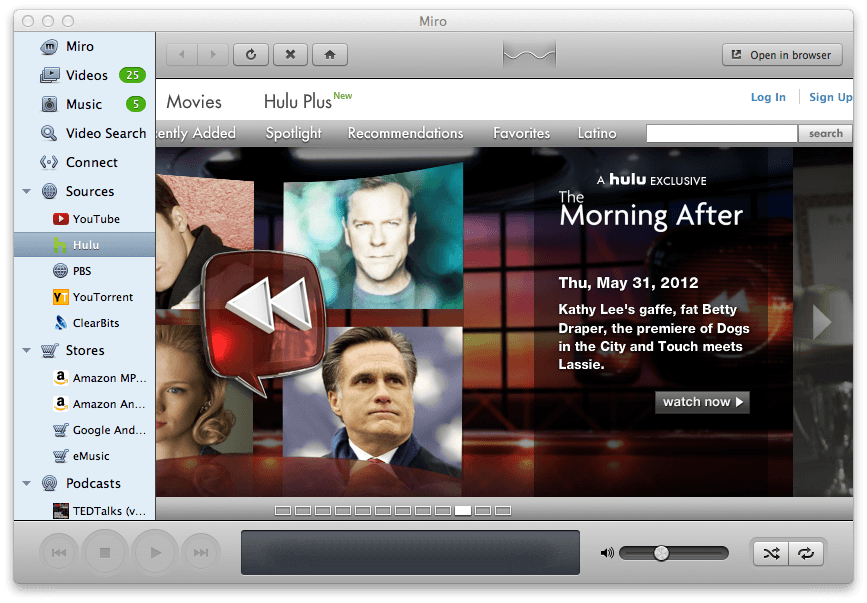Stop loading the page
The height and width of the screenshot is (603, 867).
coord(290,55)
